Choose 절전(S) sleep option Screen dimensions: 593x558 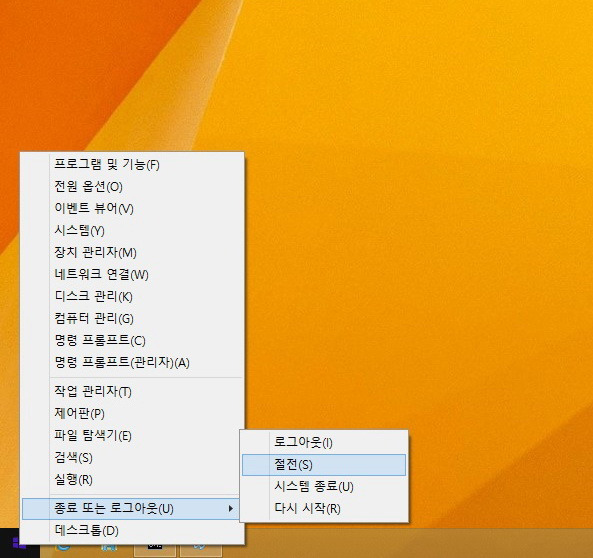(x=324, y=465)
